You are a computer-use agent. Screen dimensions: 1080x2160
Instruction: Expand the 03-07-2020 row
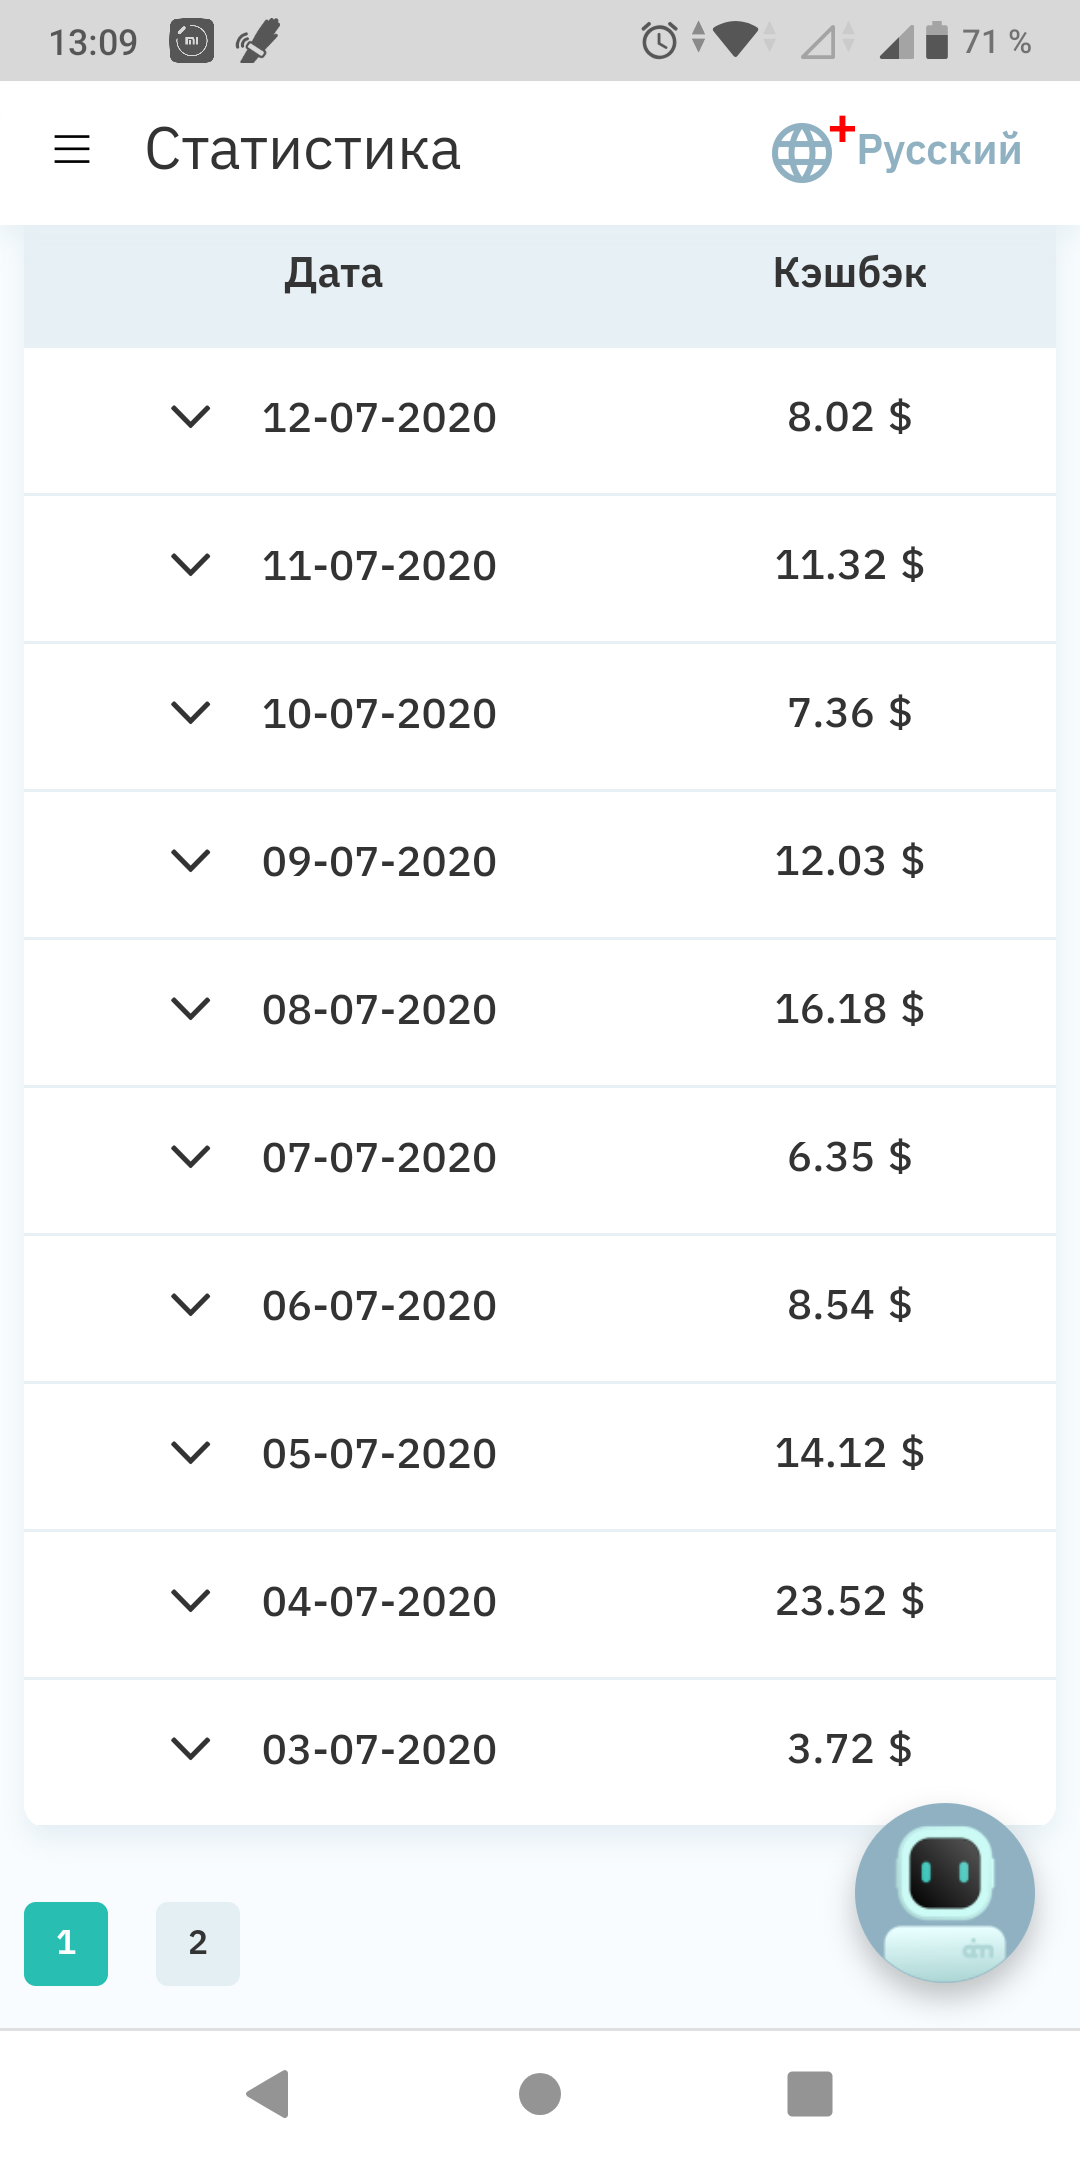pos(190,1749)
